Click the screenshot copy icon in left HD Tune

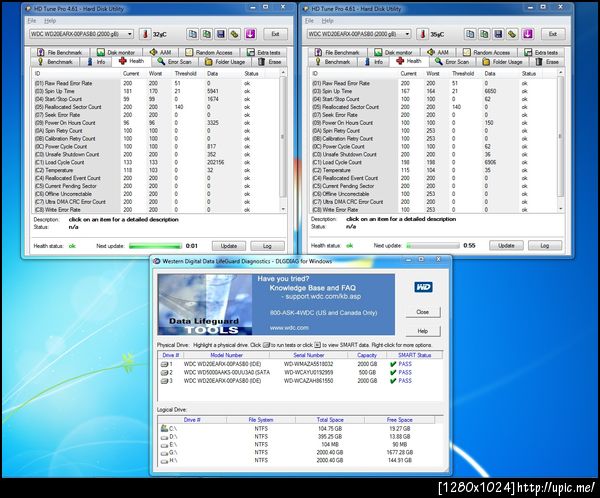(x=207, y=34)
